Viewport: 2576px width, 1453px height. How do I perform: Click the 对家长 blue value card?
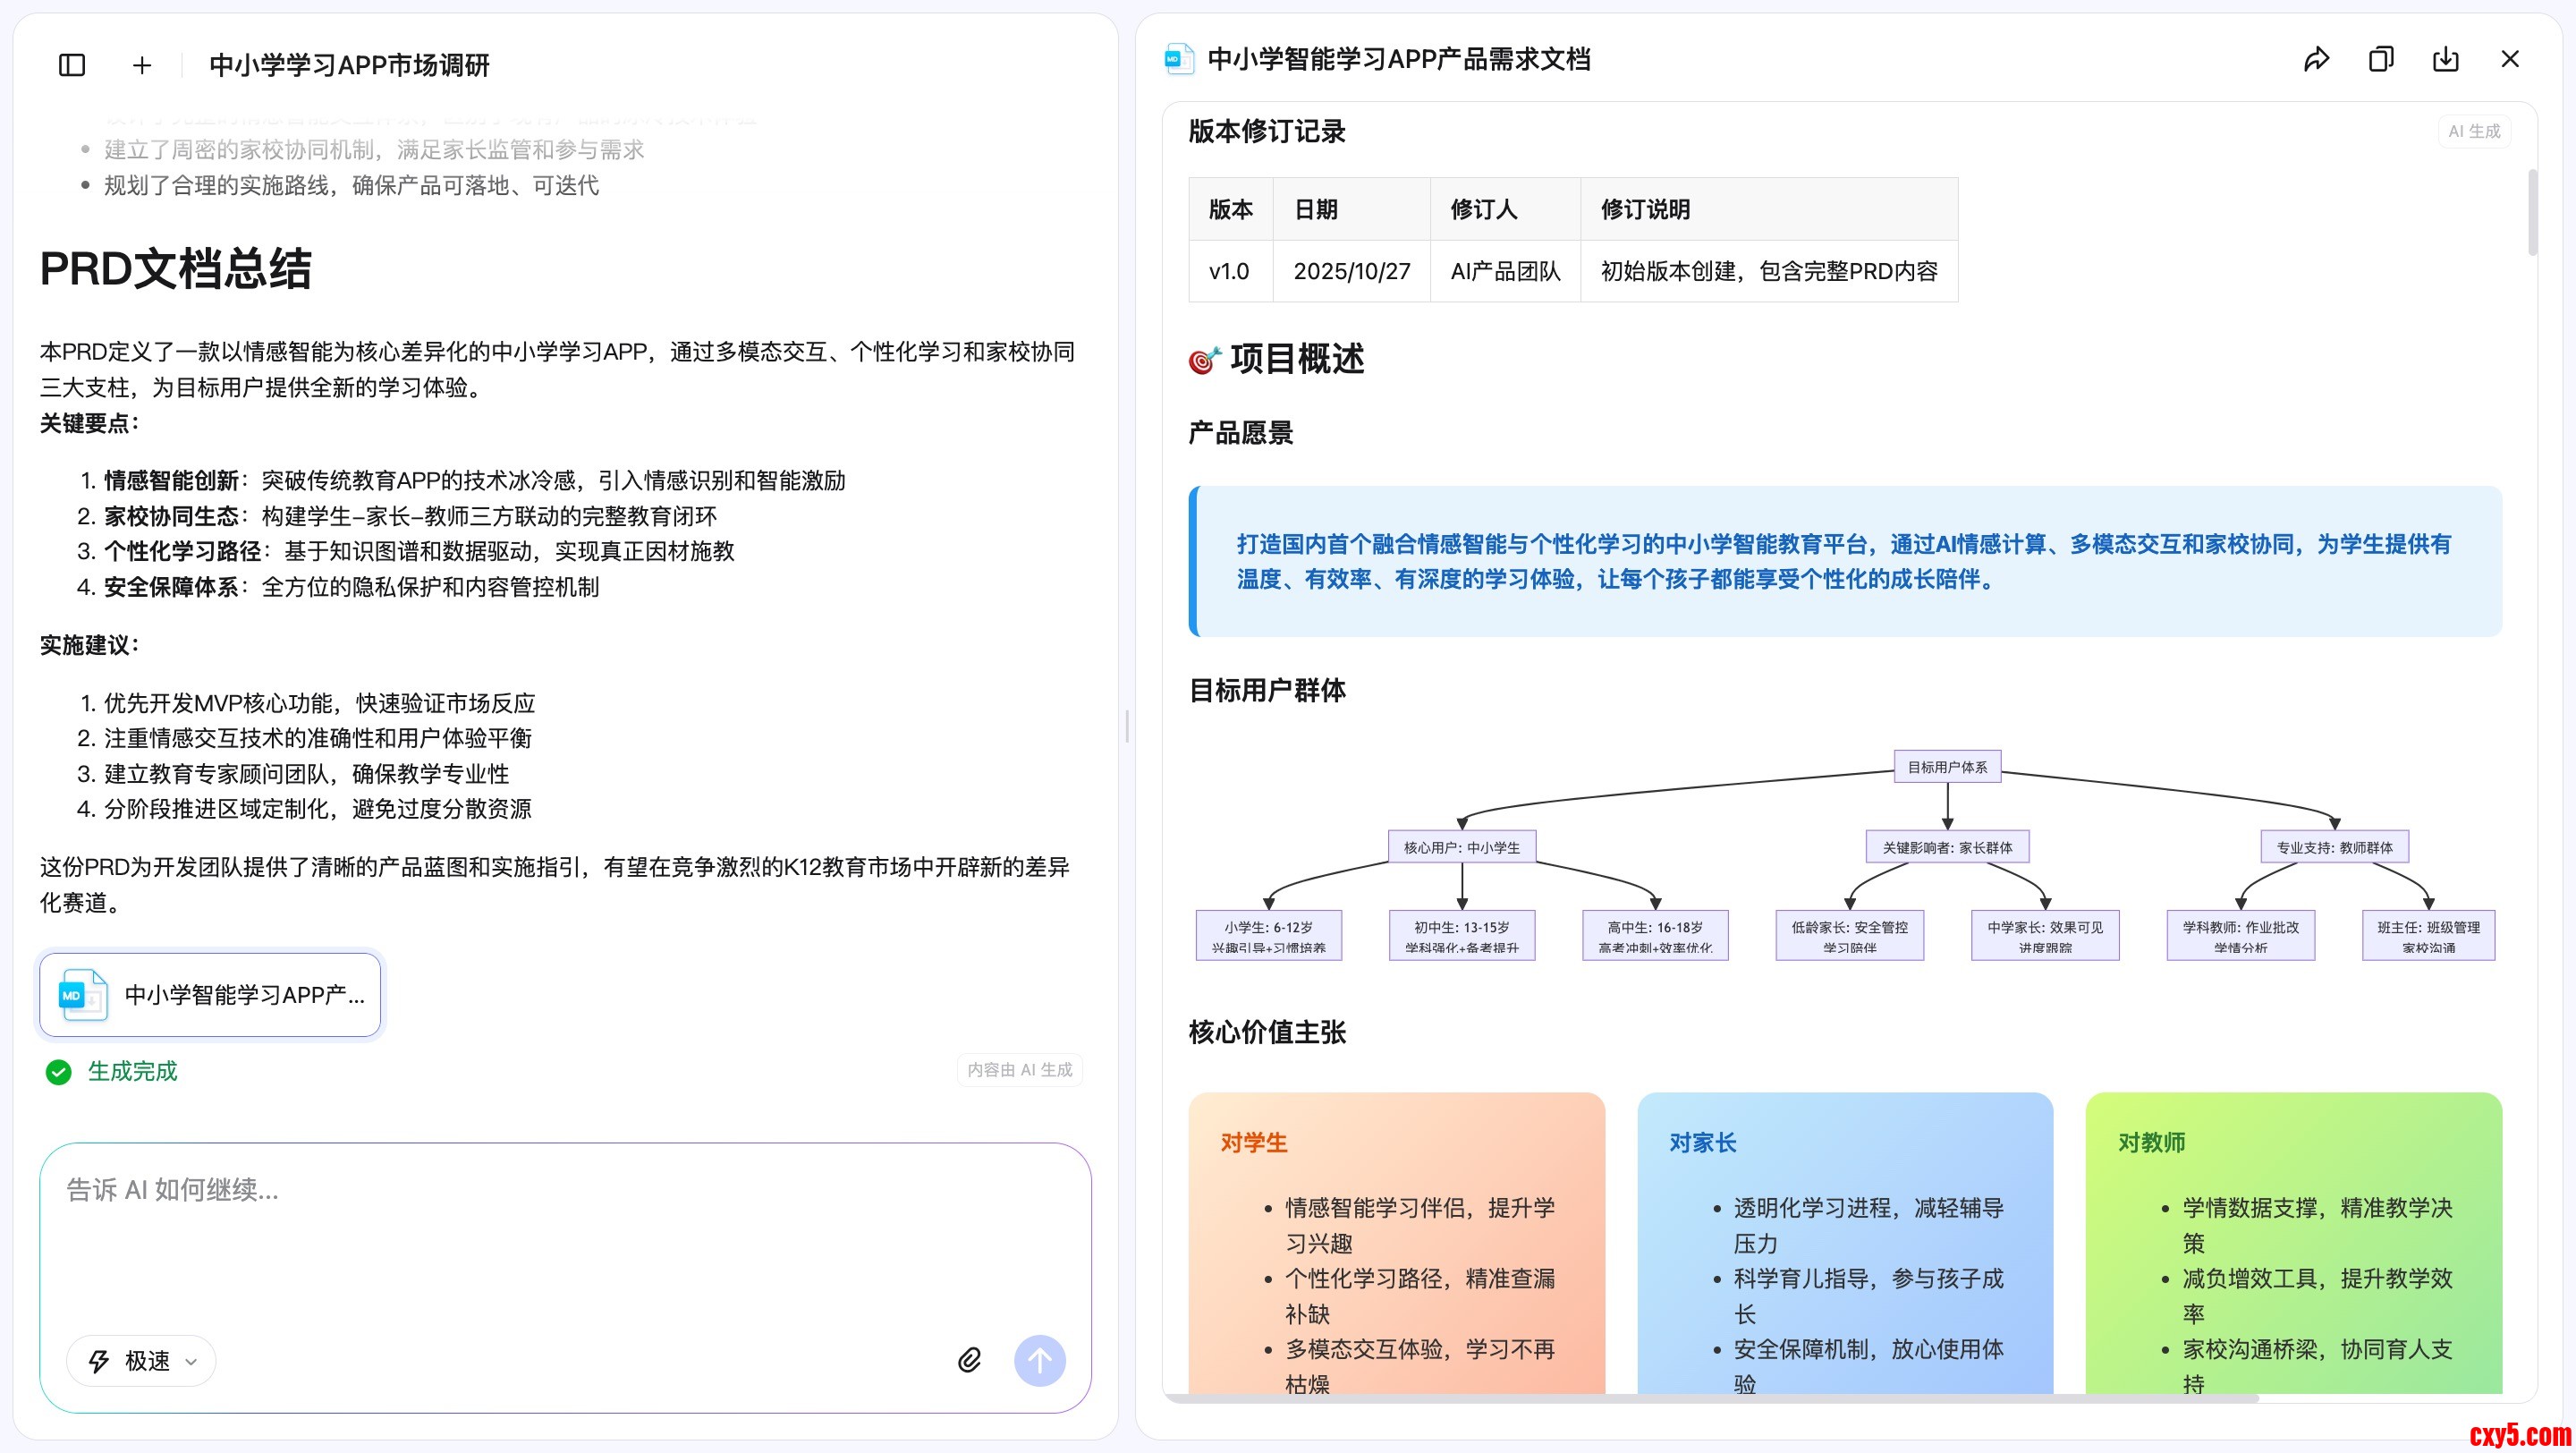1845,1240
